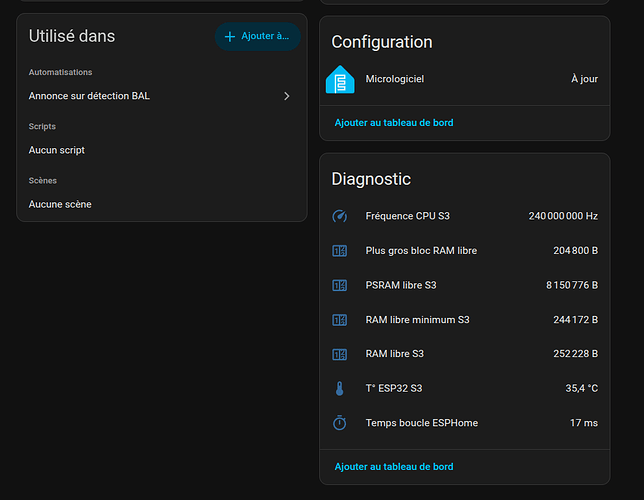
Task: Click the 35,4 °C temperature value
Action: tap(582, 388)
